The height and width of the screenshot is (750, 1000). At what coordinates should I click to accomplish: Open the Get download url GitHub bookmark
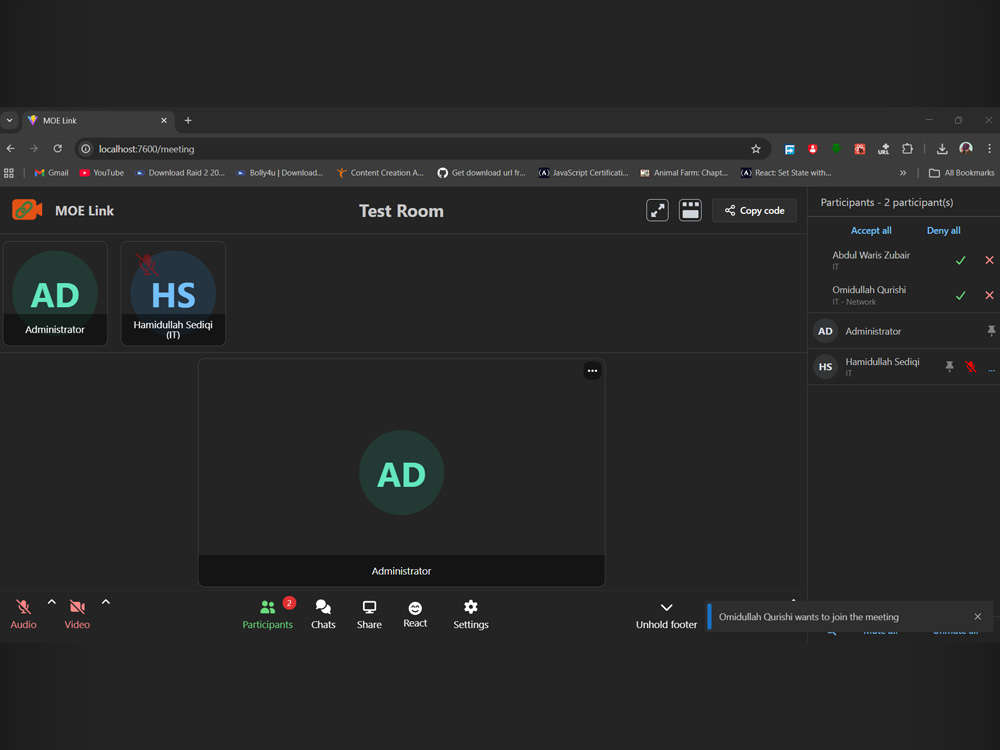point(482,173)
